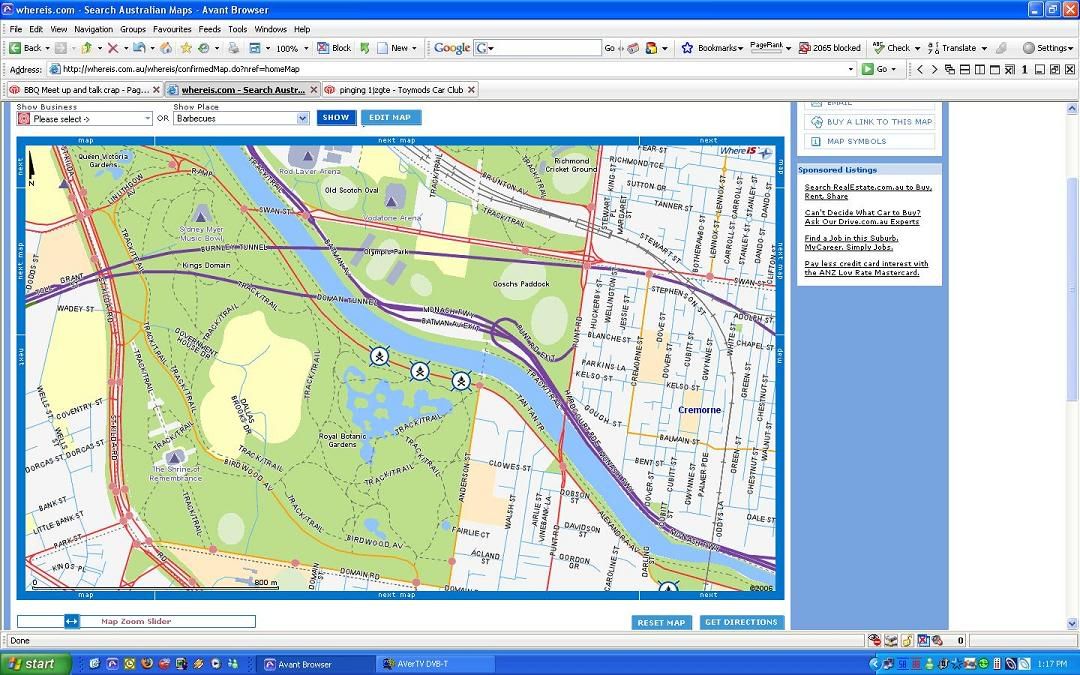Click the green recover-page icon beside Block
Screen dimensions: 1080x675
pos(364,48)
